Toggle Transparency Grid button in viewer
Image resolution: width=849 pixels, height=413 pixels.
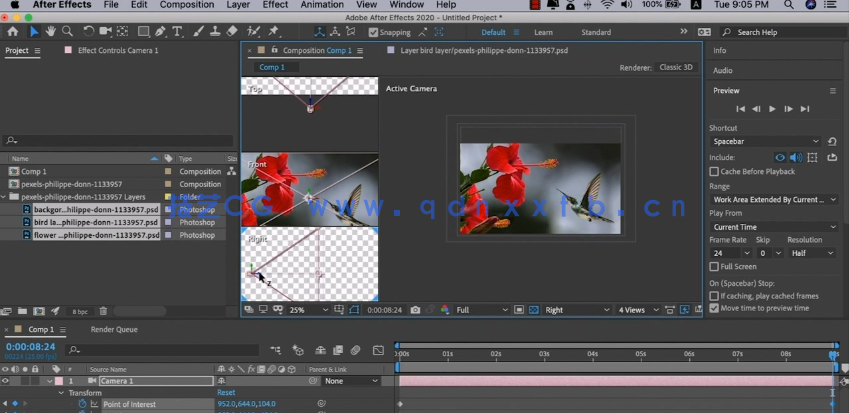click(534, 310)
